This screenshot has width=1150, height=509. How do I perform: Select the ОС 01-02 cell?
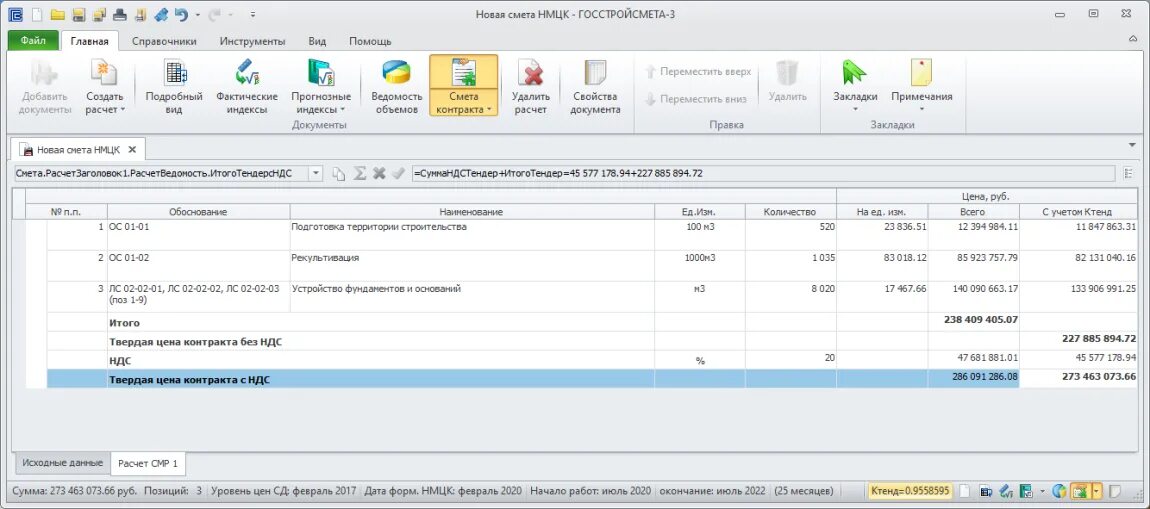(198, 266)
